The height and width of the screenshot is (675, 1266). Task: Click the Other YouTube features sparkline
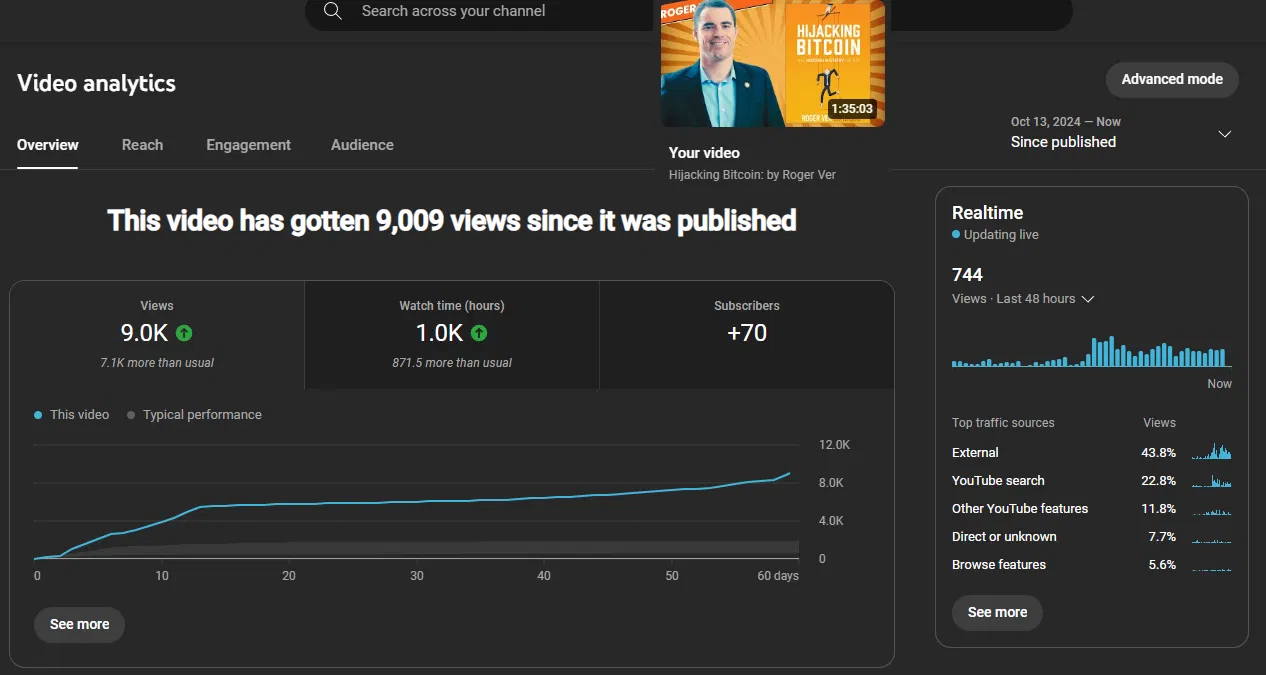[1211, 511]
